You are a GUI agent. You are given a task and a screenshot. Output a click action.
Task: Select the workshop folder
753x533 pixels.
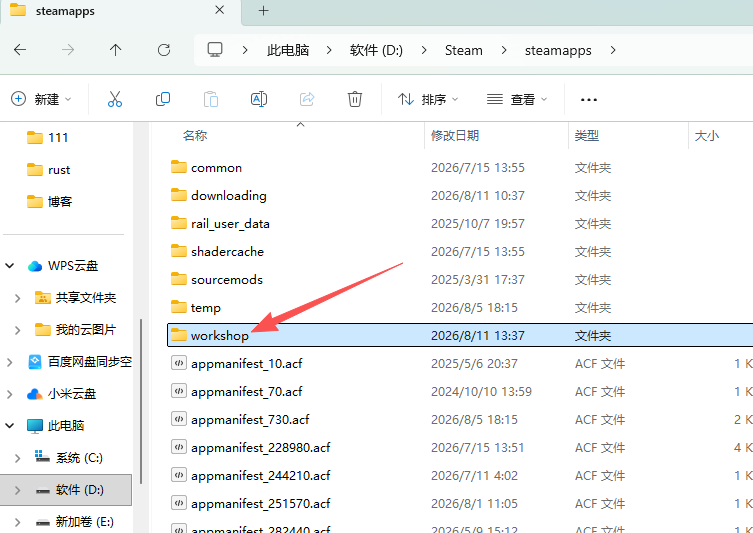click(x=460, y=335)
